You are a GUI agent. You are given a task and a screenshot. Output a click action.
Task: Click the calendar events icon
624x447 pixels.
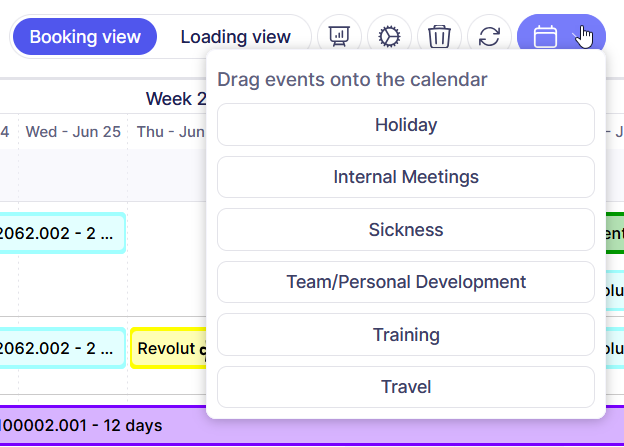click(545, 37)
